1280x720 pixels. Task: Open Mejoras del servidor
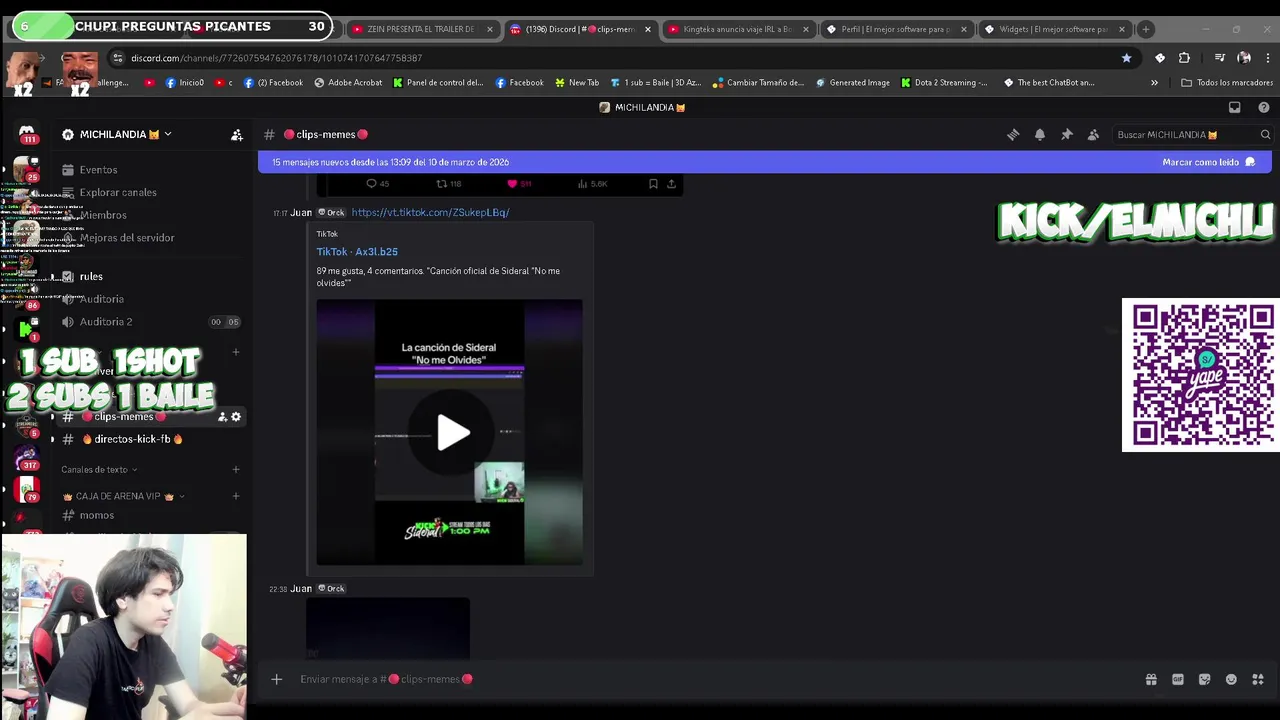click(x=127, y=238)
